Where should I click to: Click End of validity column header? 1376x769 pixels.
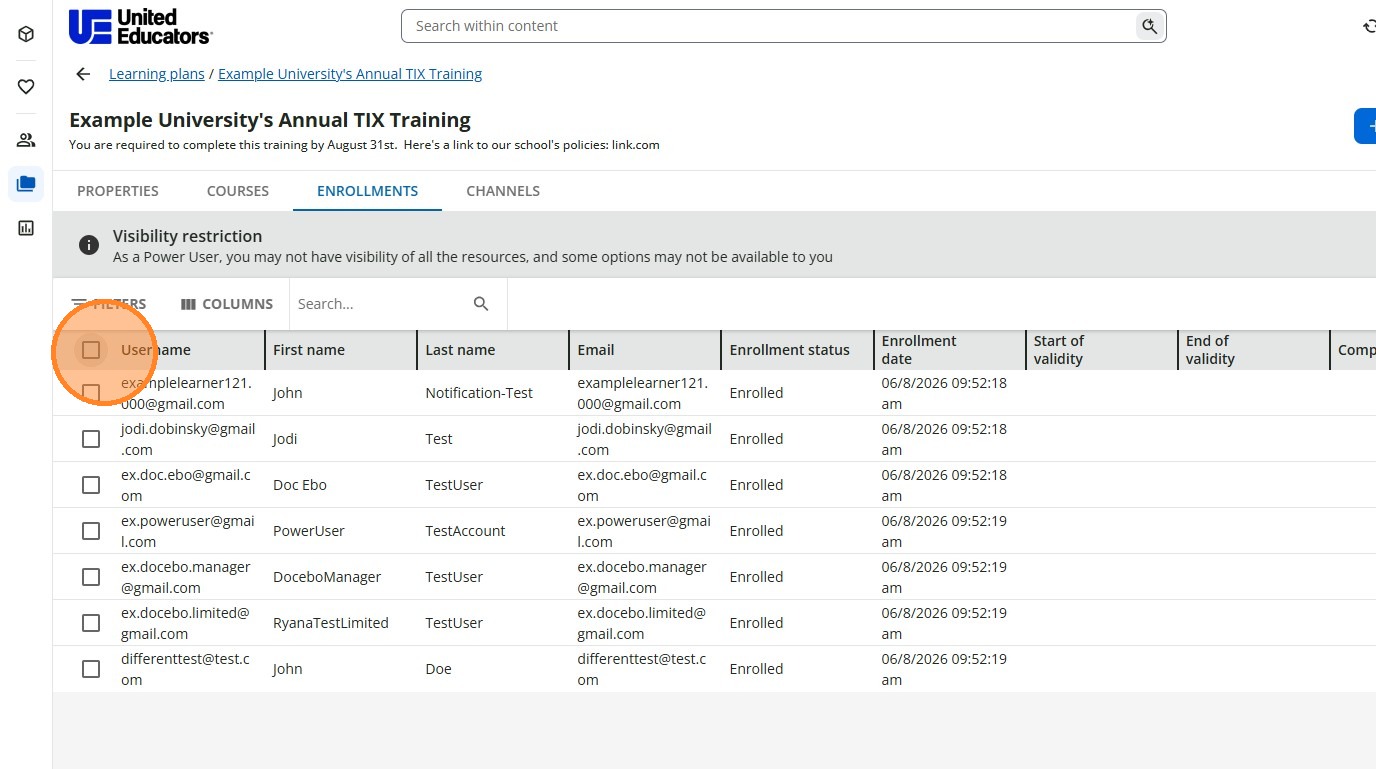coord(1210,350)
